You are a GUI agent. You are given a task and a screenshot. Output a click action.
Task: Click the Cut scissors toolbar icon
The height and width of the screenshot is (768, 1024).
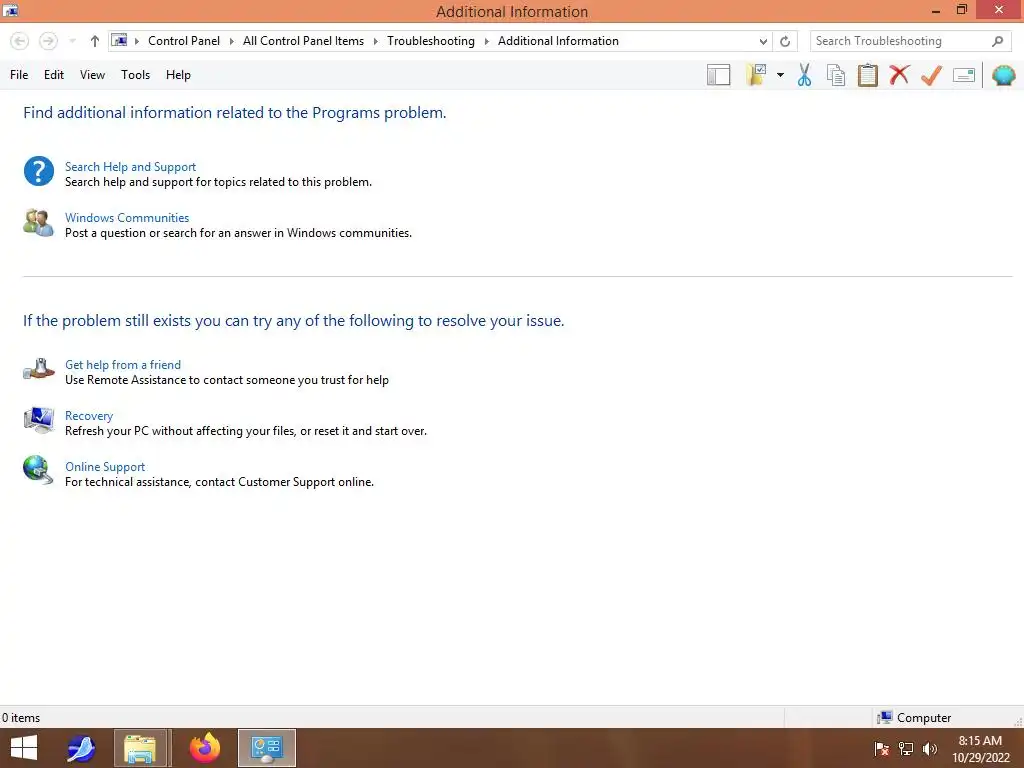804,75
